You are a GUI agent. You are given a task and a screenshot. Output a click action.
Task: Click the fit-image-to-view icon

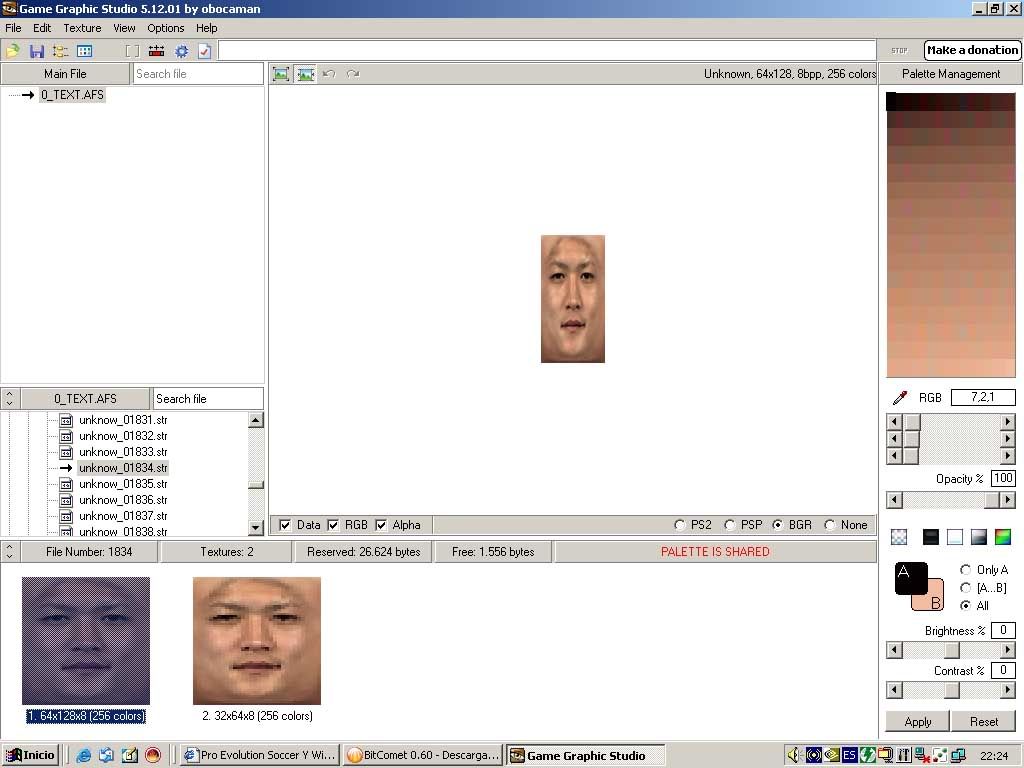(281, 74)
